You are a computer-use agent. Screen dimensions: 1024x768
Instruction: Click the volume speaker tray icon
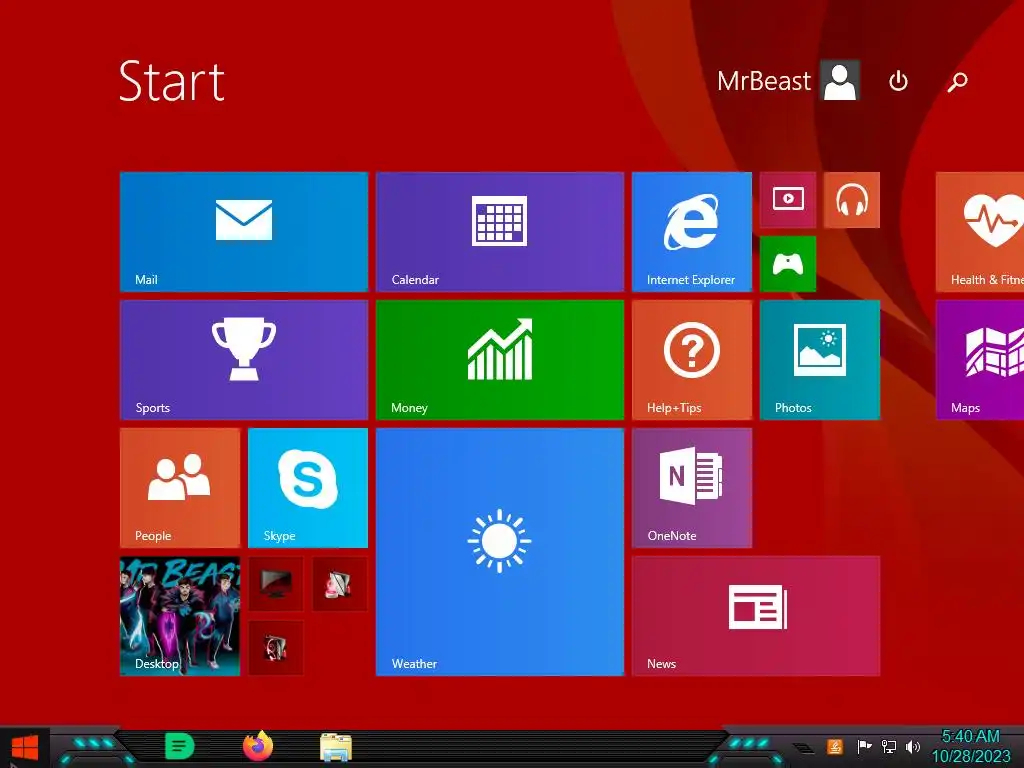913,746
